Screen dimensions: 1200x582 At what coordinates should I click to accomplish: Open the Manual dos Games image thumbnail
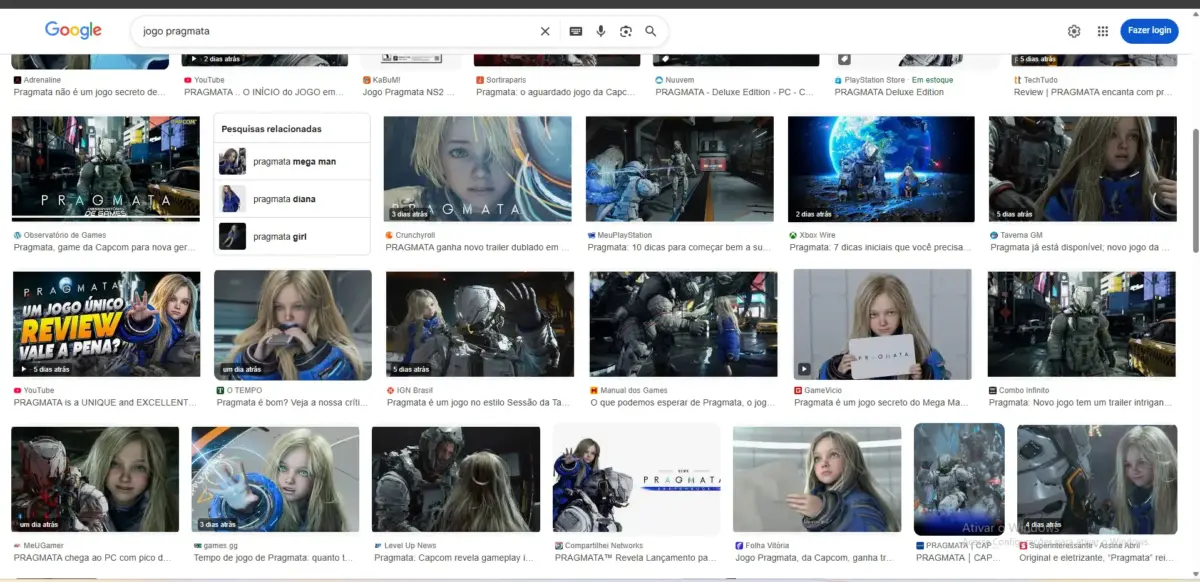683,324
